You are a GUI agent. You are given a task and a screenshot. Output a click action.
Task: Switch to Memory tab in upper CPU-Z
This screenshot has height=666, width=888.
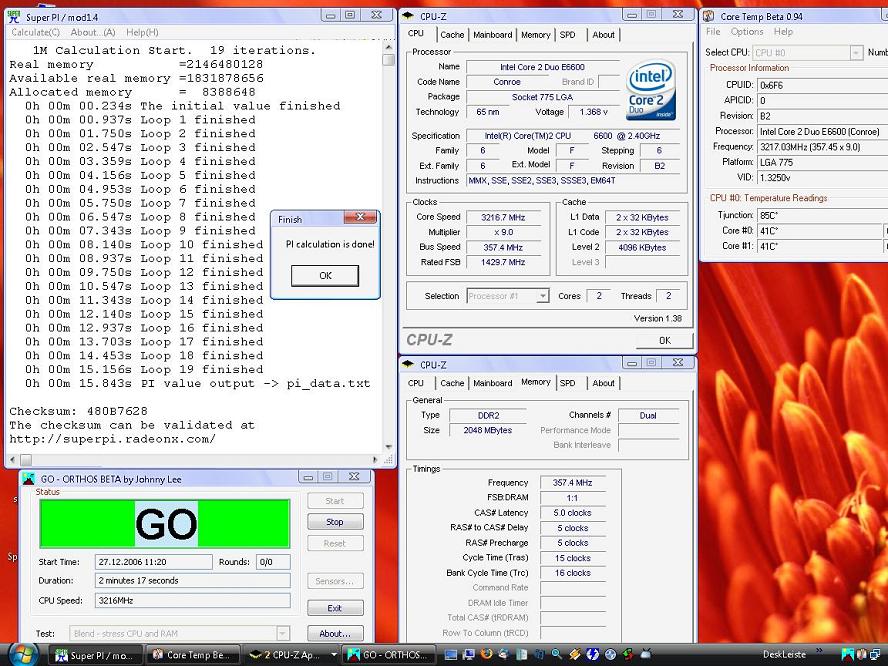[x=535, y=35]
